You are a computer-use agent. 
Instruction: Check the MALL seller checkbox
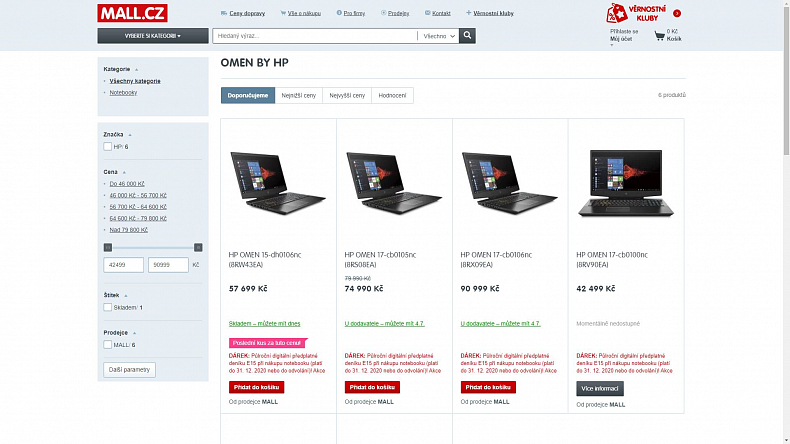pyautogui.click(x=107, y=345)
